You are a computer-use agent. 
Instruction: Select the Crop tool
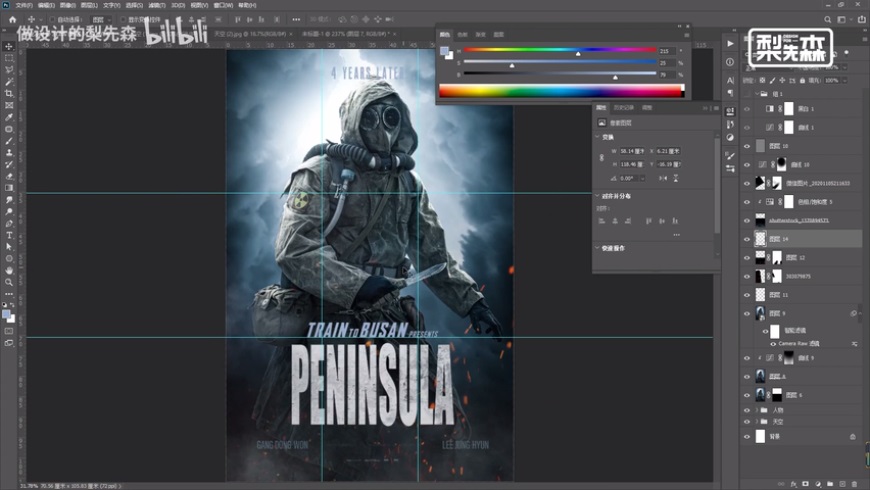(x=9, y=93)
